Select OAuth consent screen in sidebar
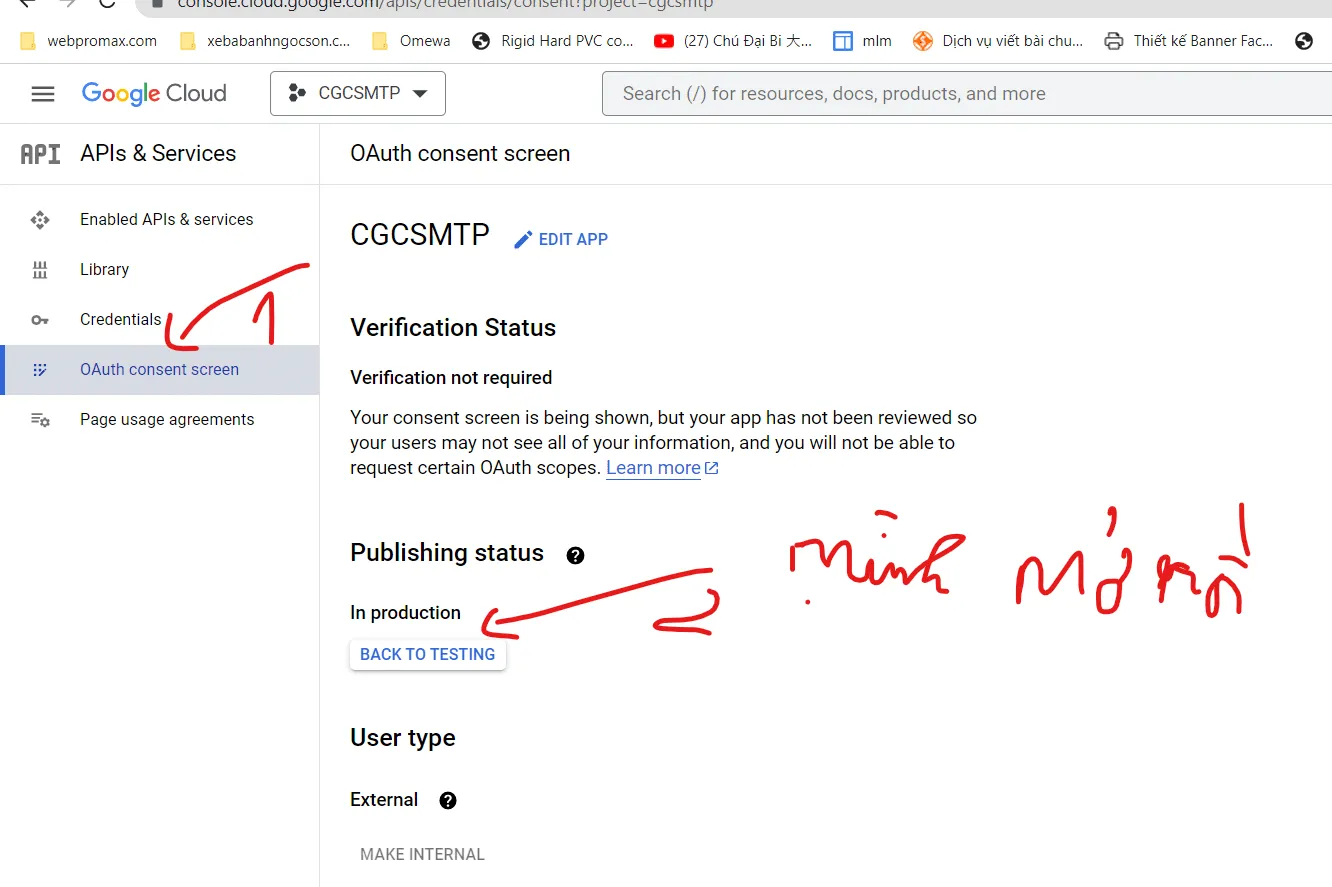The width and height of the screenshot is (1332, 887). coord(159,370)
